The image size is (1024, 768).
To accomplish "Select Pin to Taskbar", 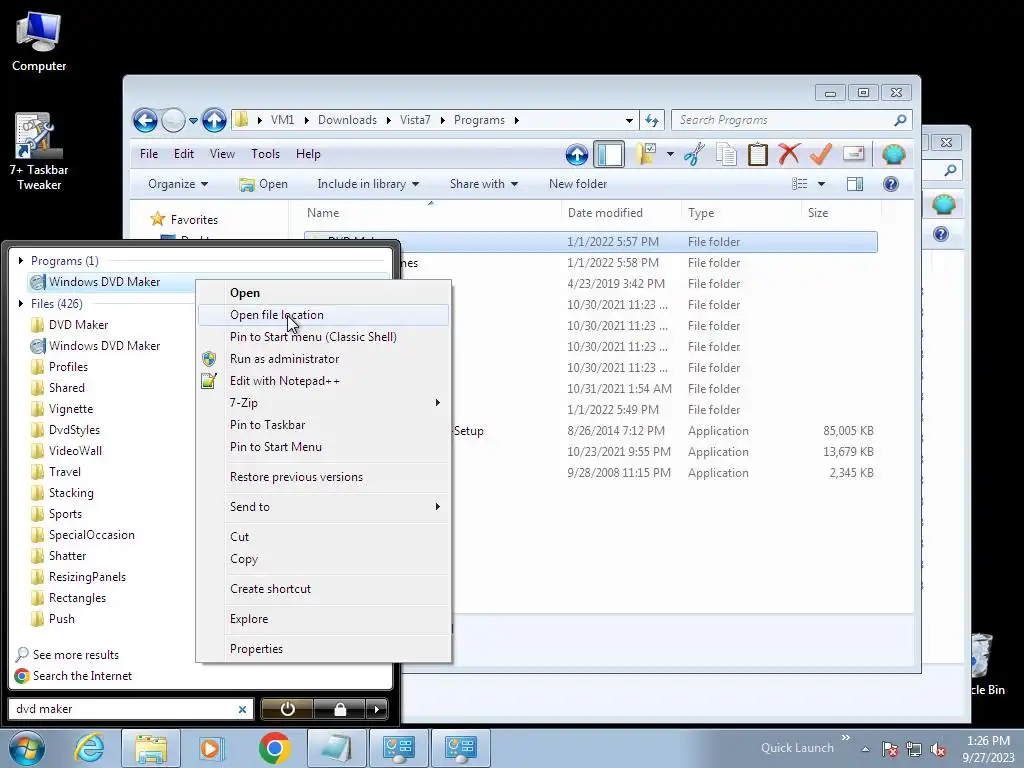I will (324, 425).
